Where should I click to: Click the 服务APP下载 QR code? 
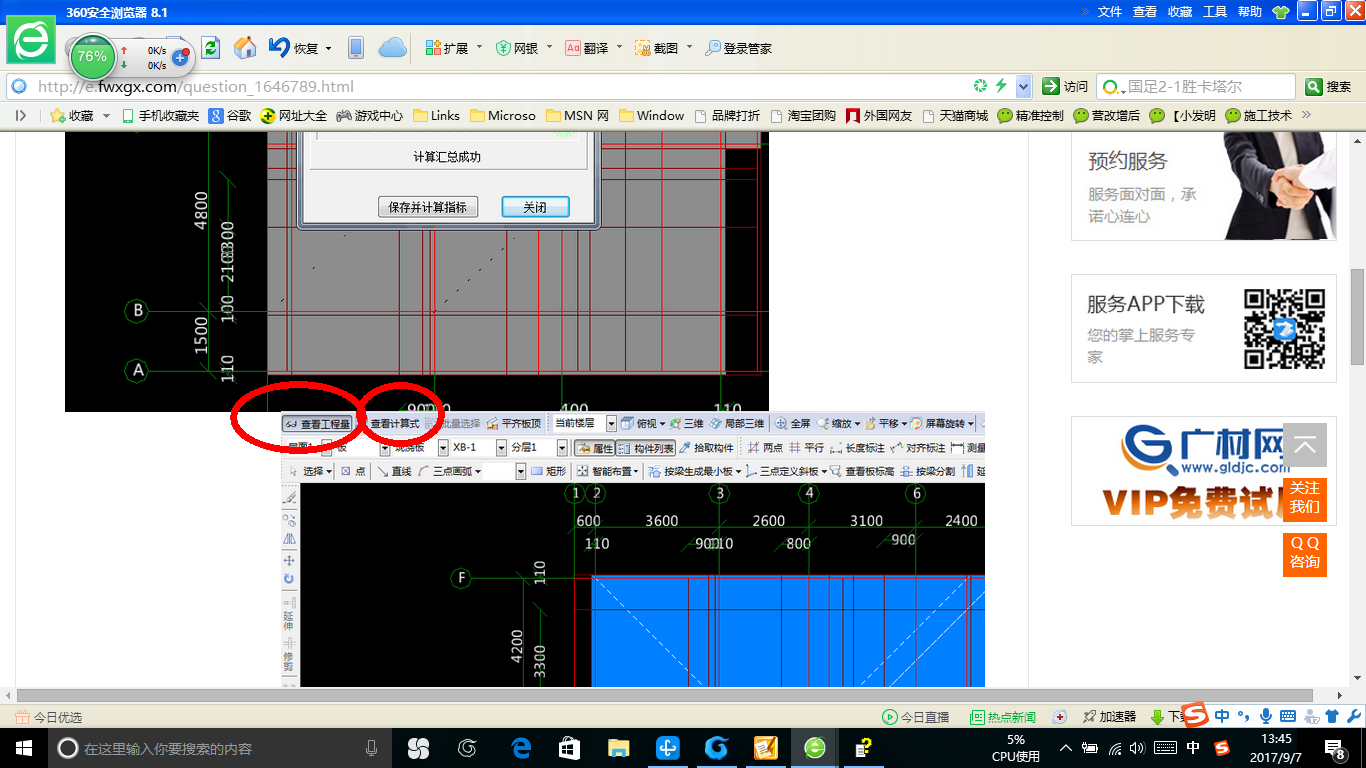[x=1284, y=330]
